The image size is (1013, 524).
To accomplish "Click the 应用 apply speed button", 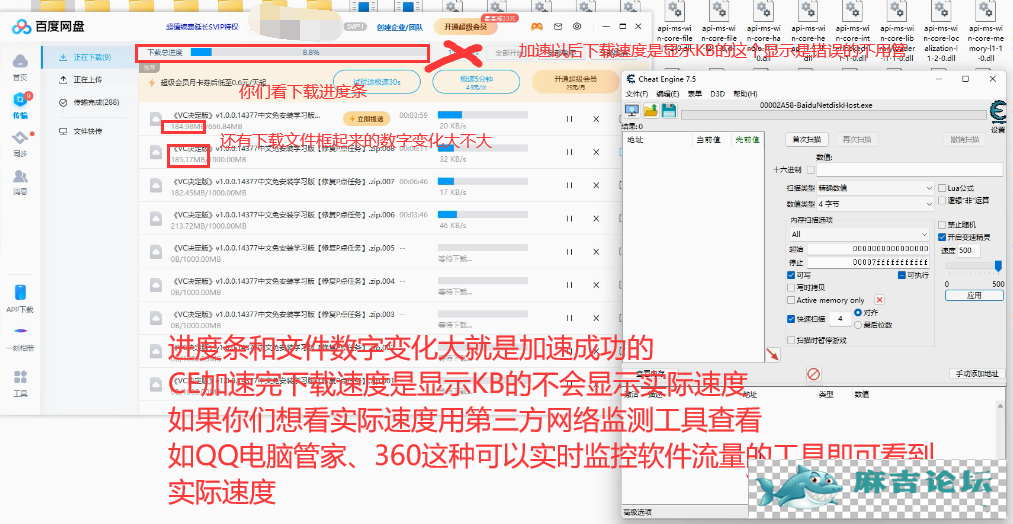I will click(974, 295).
